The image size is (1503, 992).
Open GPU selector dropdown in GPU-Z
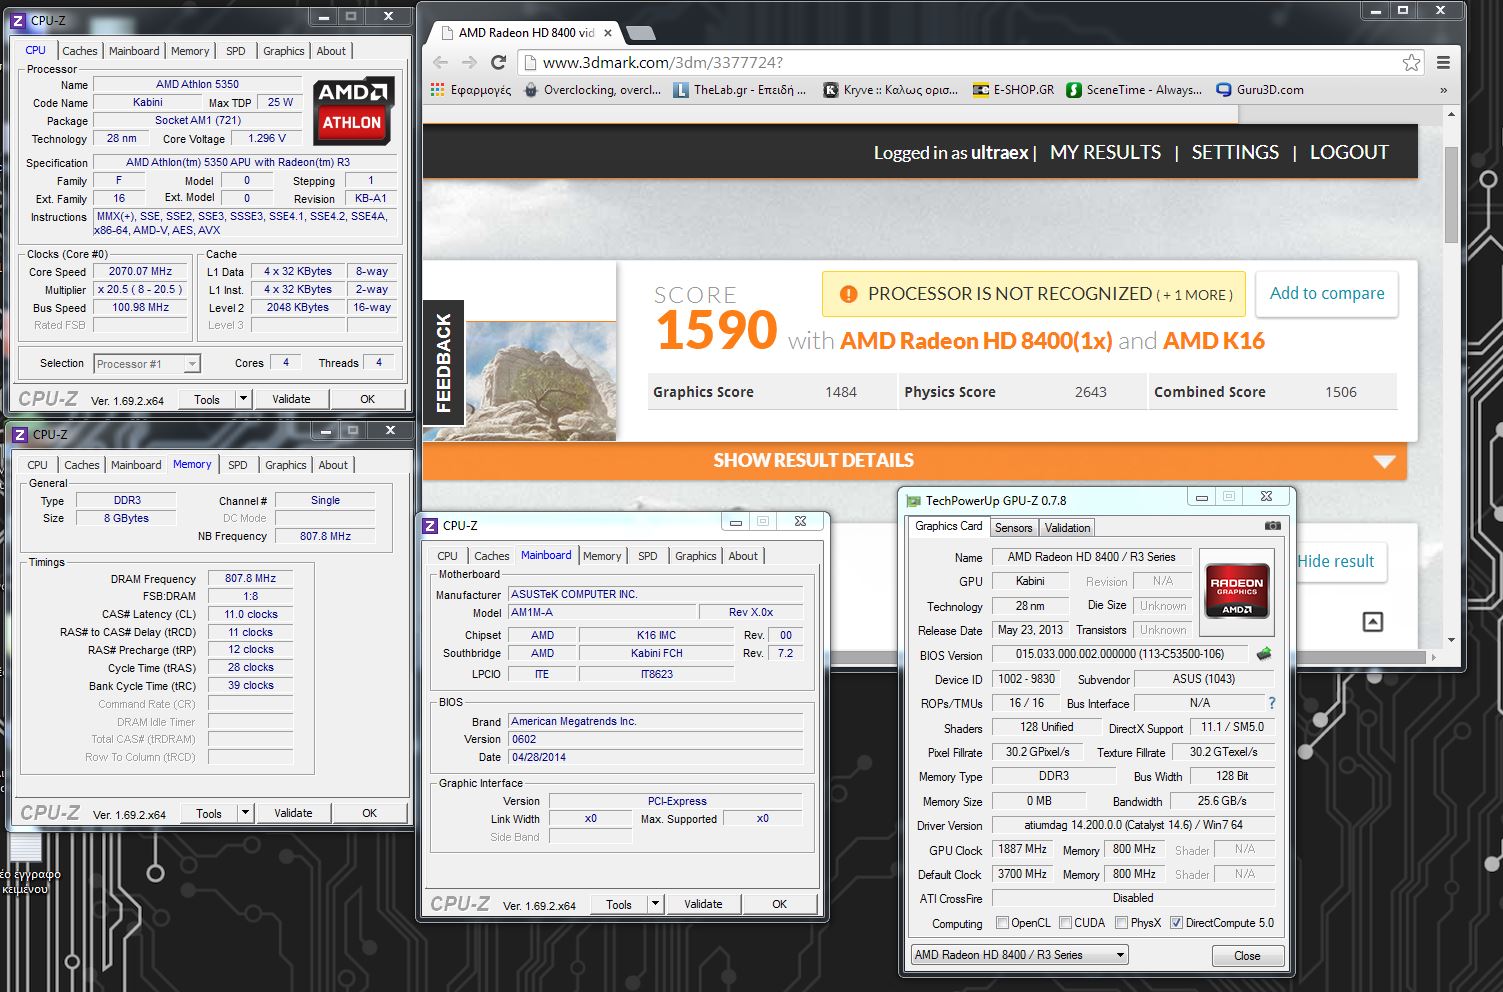pos(1020,955)
